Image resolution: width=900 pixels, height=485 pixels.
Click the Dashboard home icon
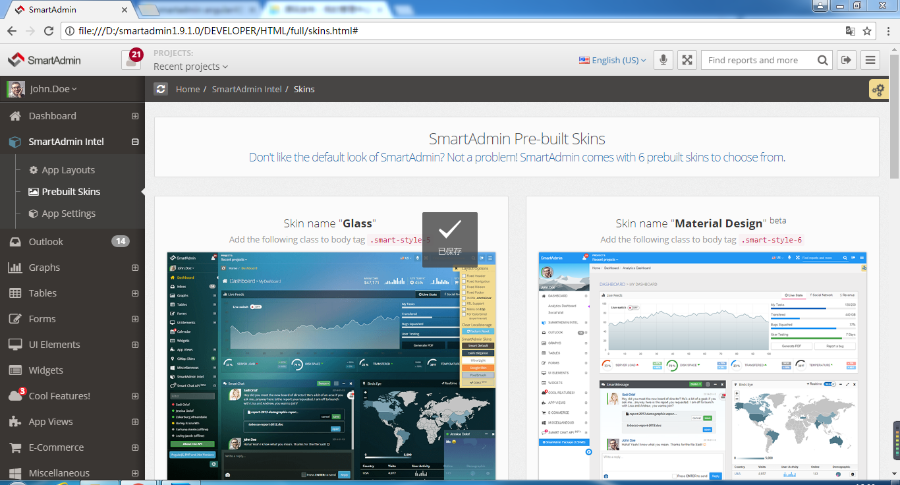tap(15, 116)
